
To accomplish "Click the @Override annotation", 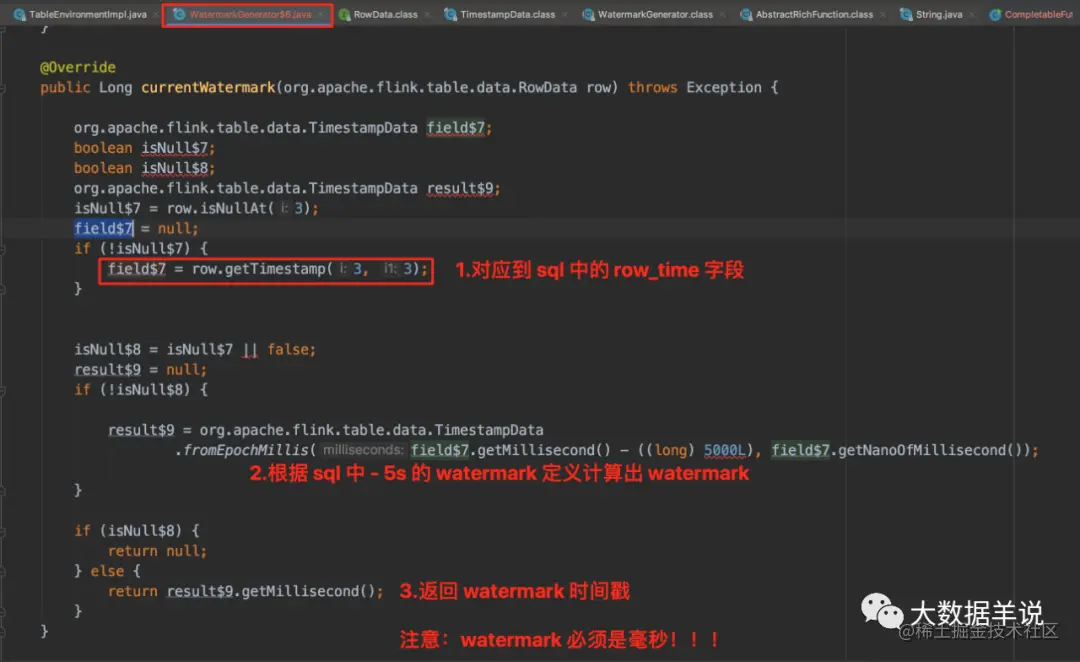I will [x=78, y=68].
